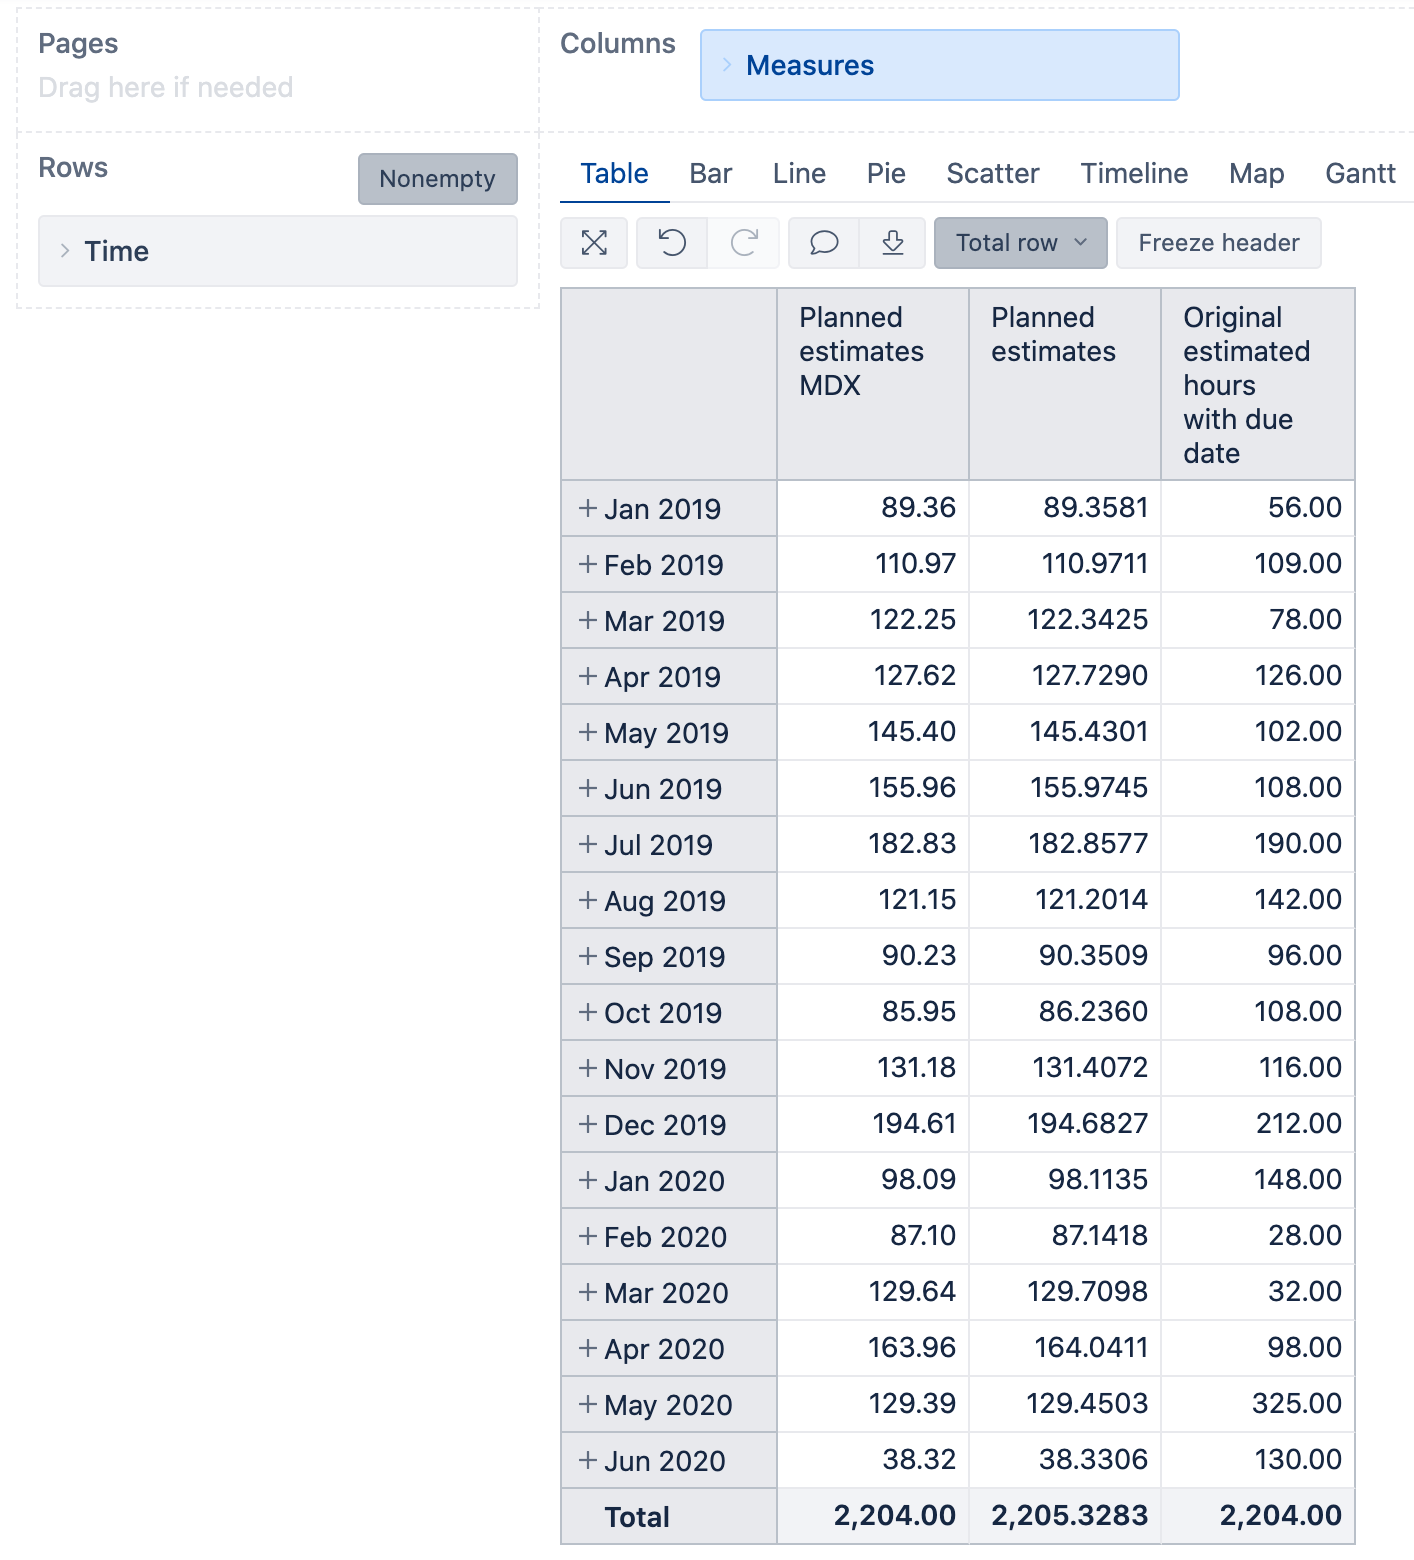Click the Planned estimates MDX column header
The width and height of the screenshot is (1414, 1560).
(872, 384)
